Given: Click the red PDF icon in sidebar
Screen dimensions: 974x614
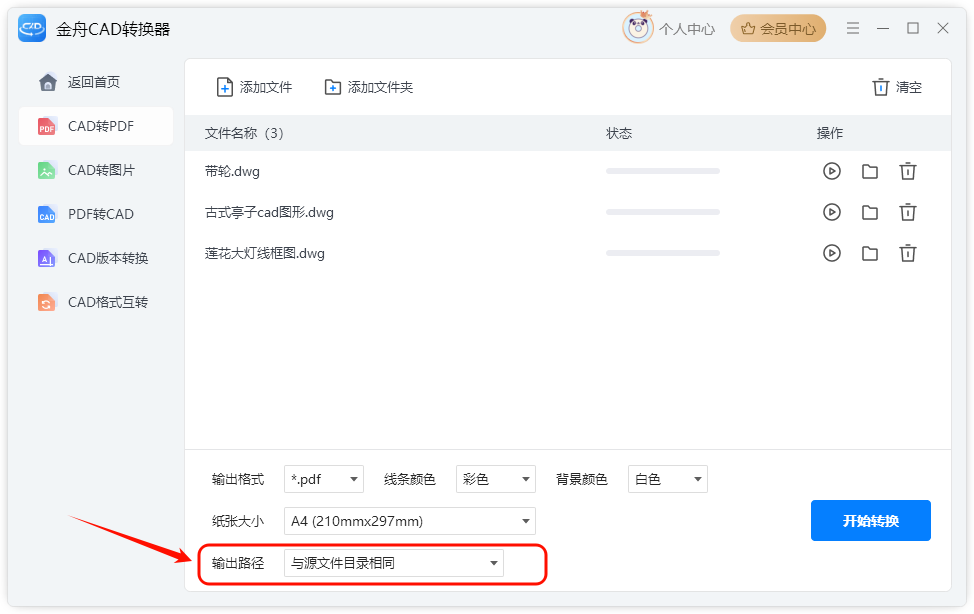Looking at the screenshot, I should point(47,126).
